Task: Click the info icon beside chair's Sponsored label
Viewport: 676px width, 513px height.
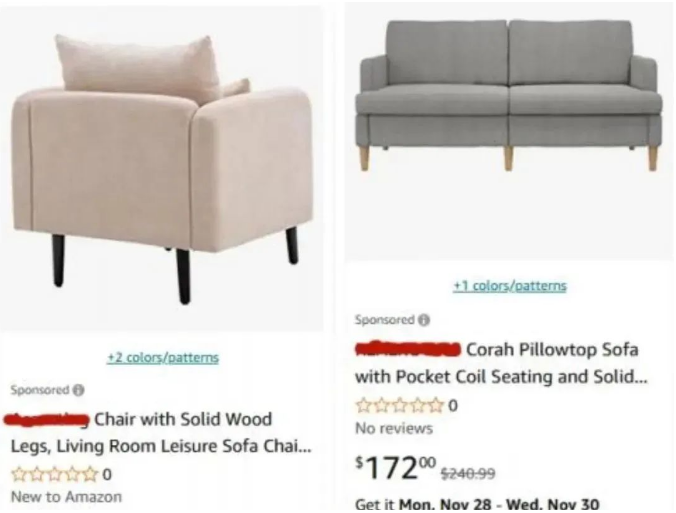Action: tap(75, 390)
